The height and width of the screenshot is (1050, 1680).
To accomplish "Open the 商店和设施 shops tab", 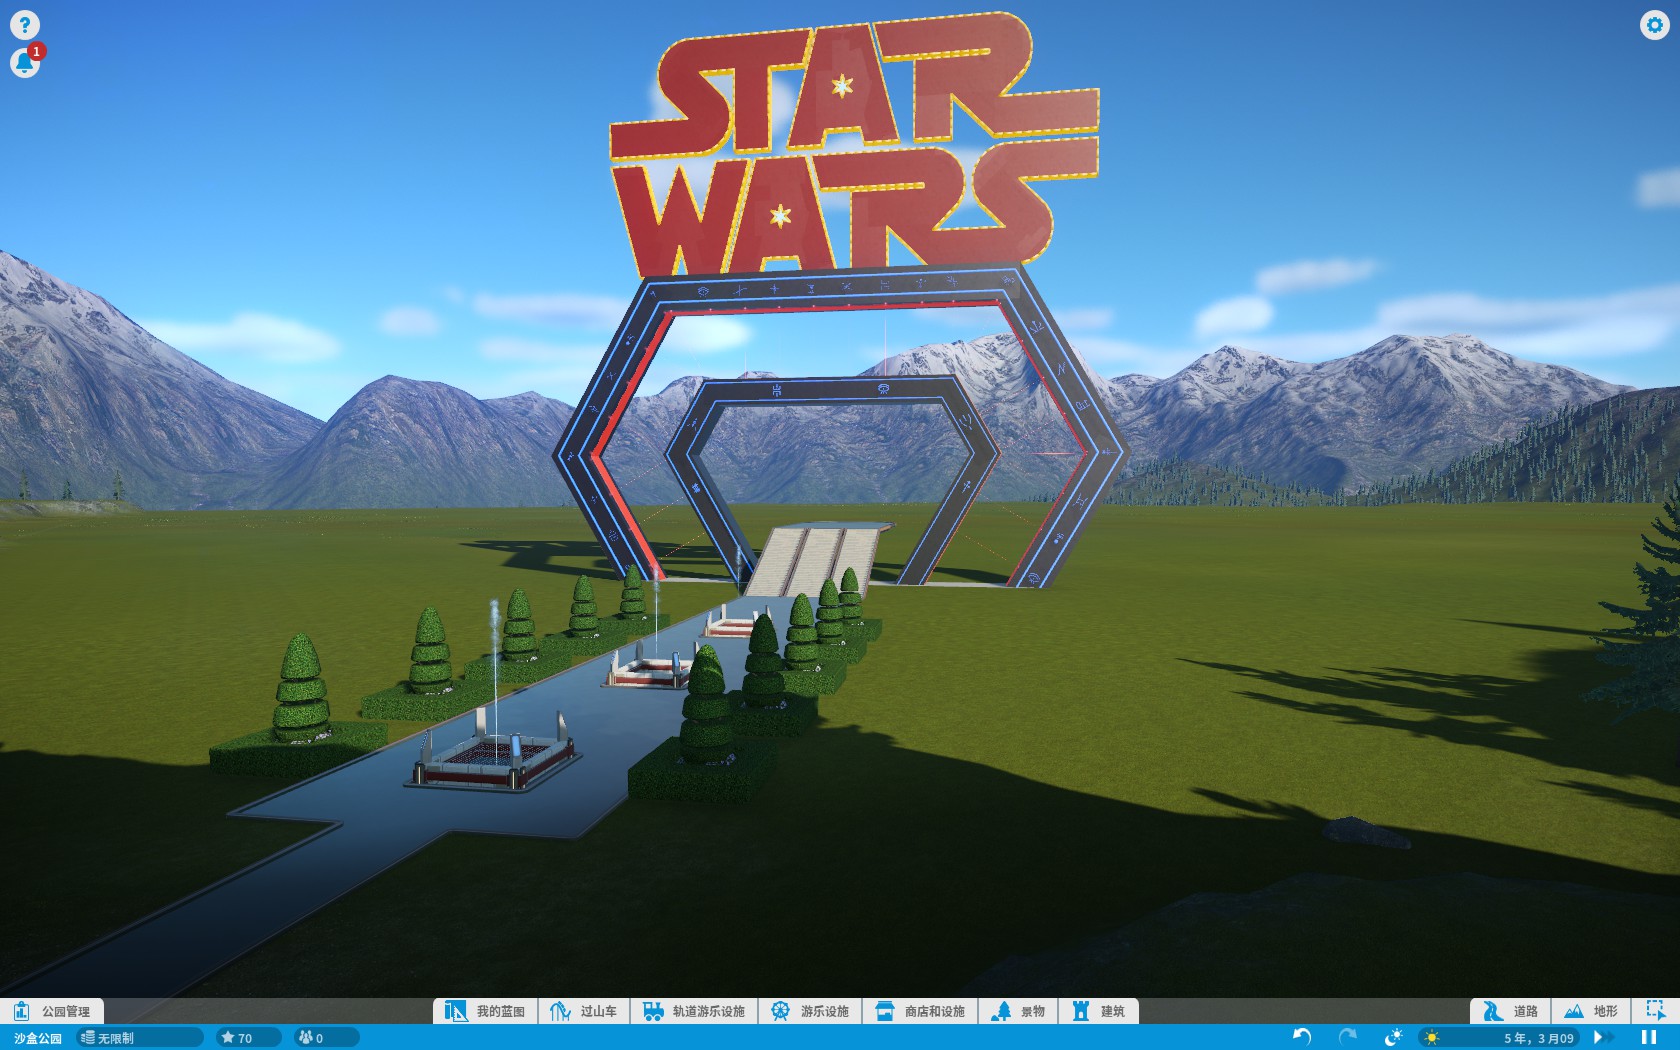I will coord(921,1011).
